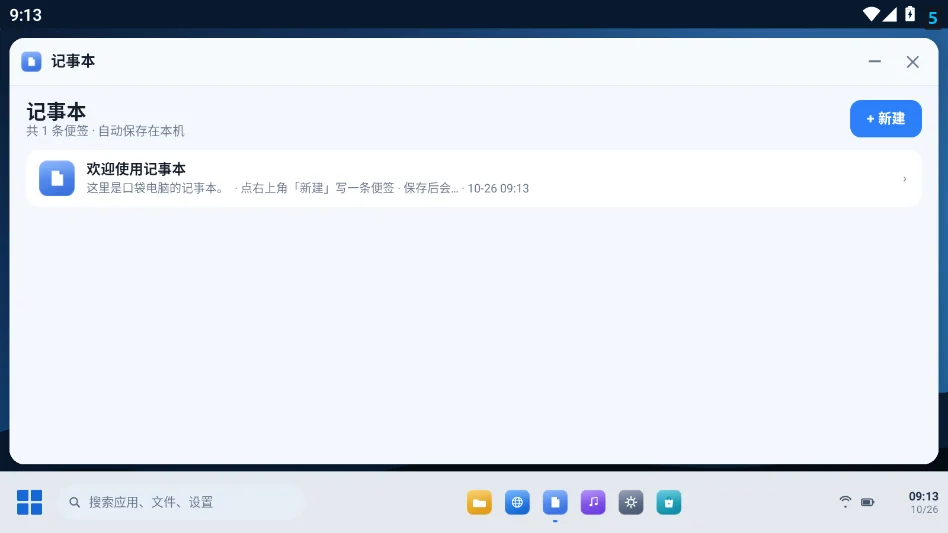Image resolution: width=948 pixels, height=533 pixels.
Task: Tap the status bar Wi-Fi signal icon
Action: [871, 14]
